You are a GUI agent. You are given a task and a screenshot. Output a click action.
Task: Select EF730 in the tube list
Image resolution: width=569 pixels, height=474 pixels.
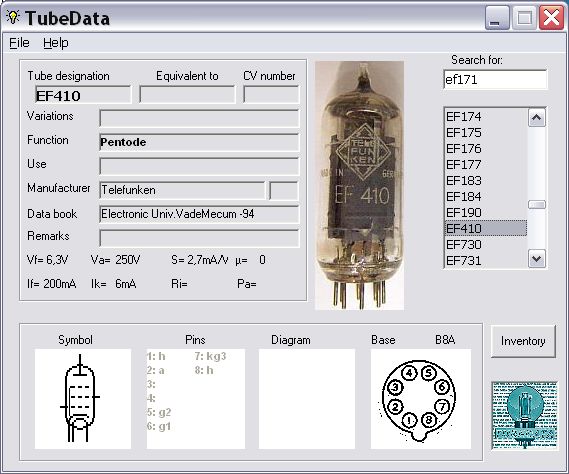point(486,244)
